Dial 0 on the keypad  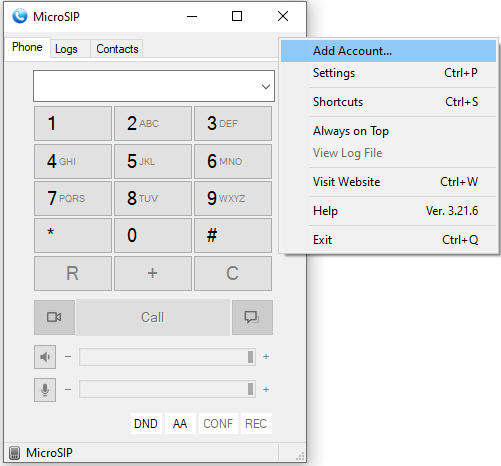153,235
